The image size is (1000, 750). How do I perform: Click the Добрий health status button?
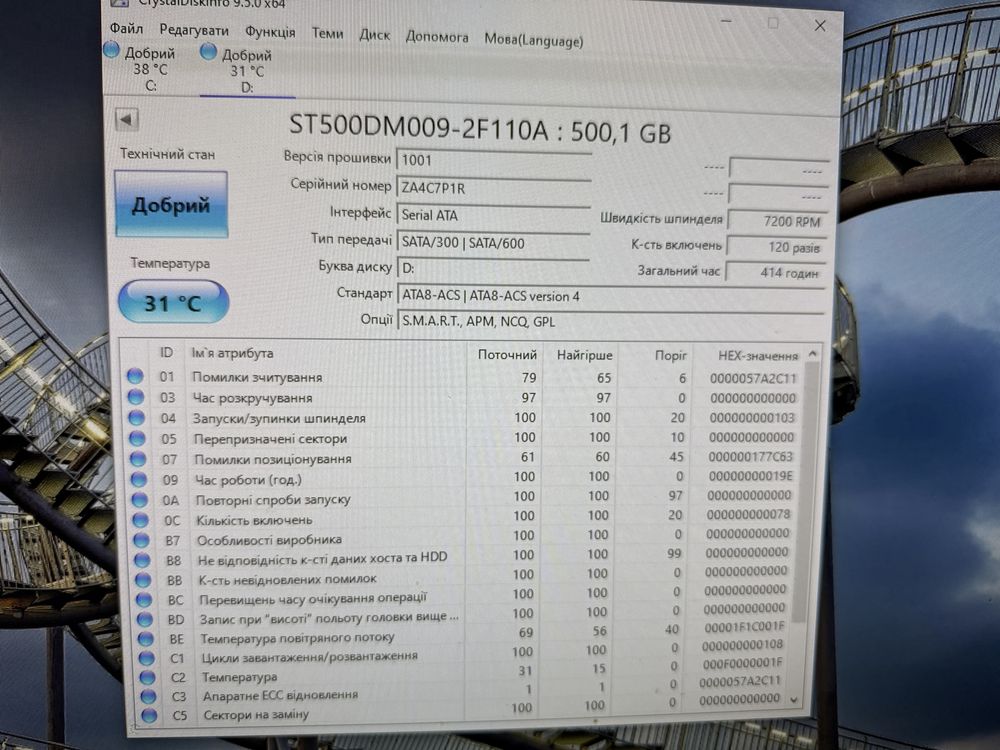pos(171,205)
